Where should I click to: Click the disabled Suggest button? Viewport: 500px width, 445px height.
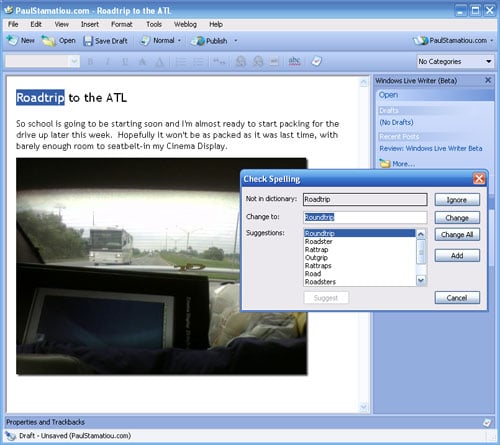[x=326, y=298]
